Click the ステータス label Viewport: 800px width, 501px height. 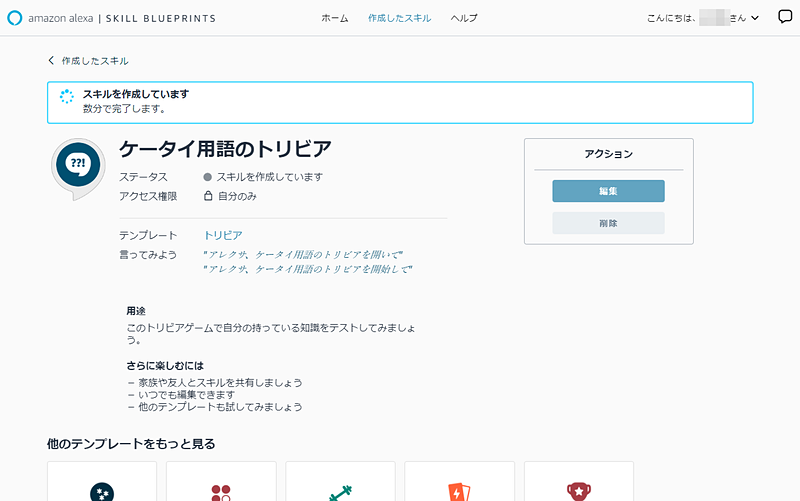click(143, 177)
